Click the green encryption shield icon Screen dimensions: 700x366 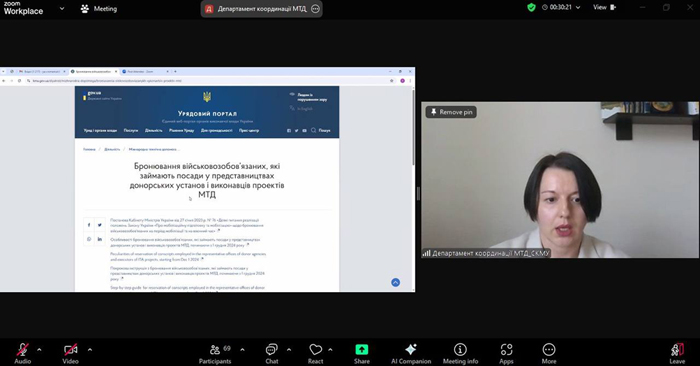click(531, 7)
